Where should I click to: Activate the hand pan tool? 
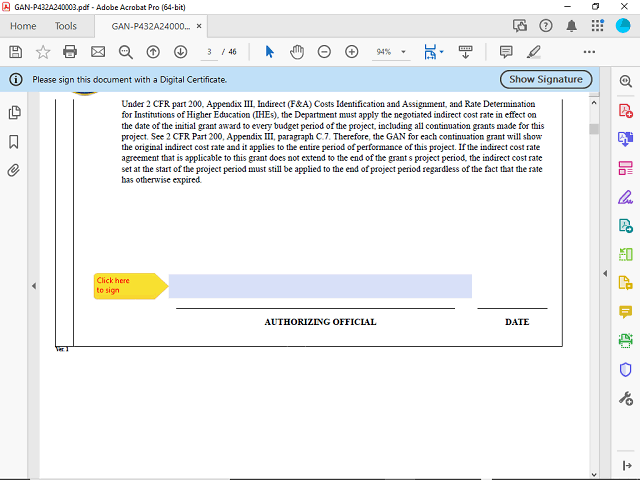[x=297, y=52]
